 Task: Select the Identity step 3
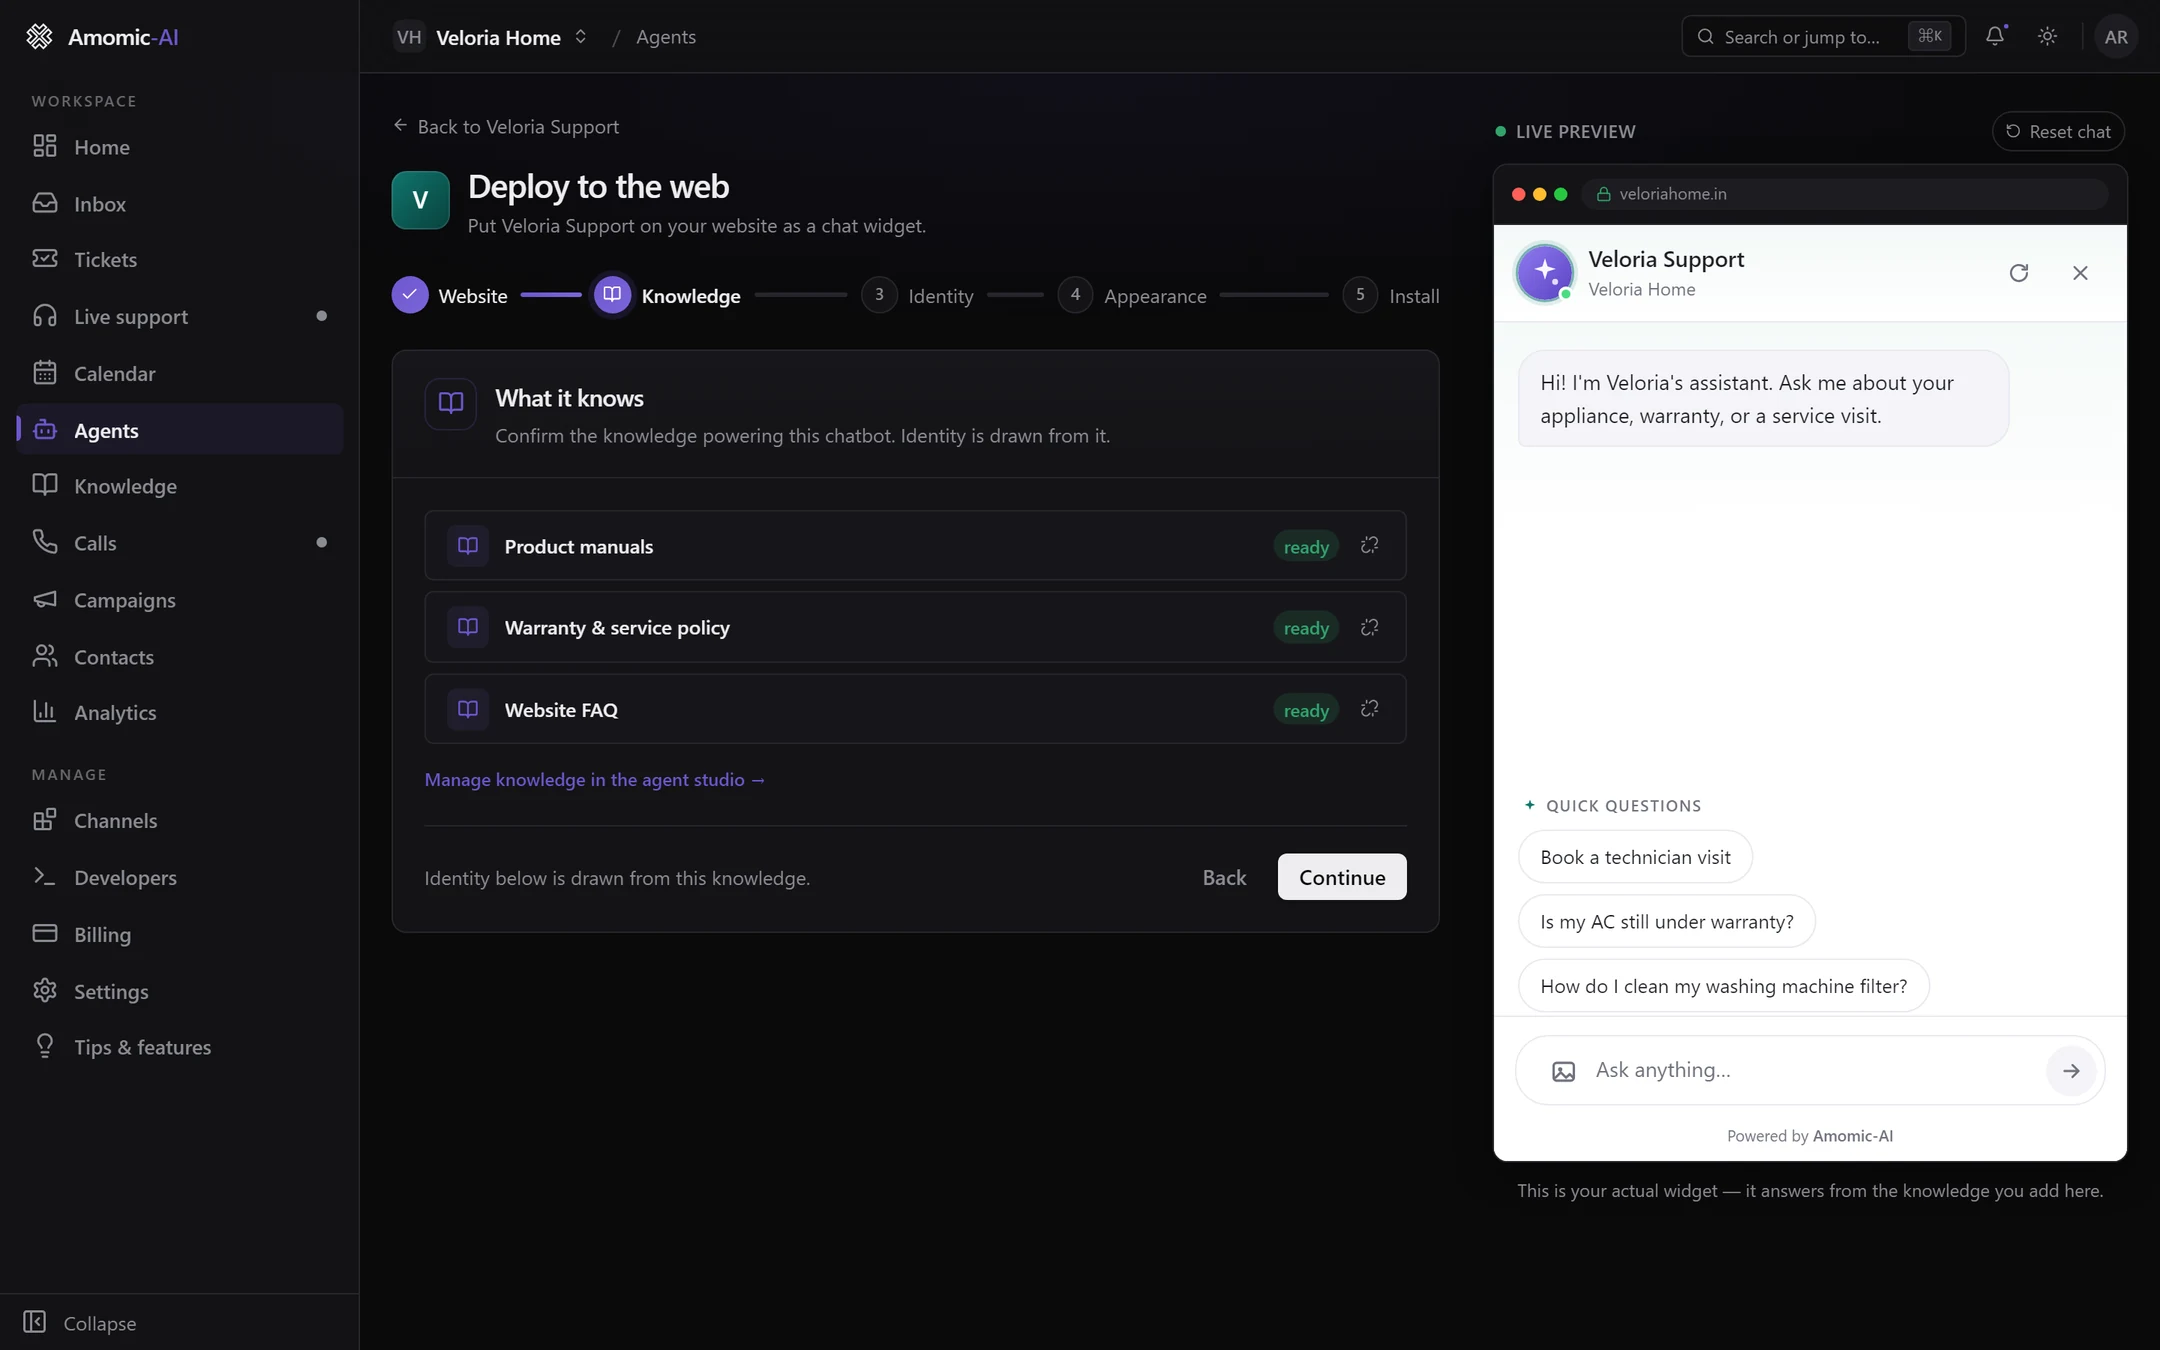[918, 296]
